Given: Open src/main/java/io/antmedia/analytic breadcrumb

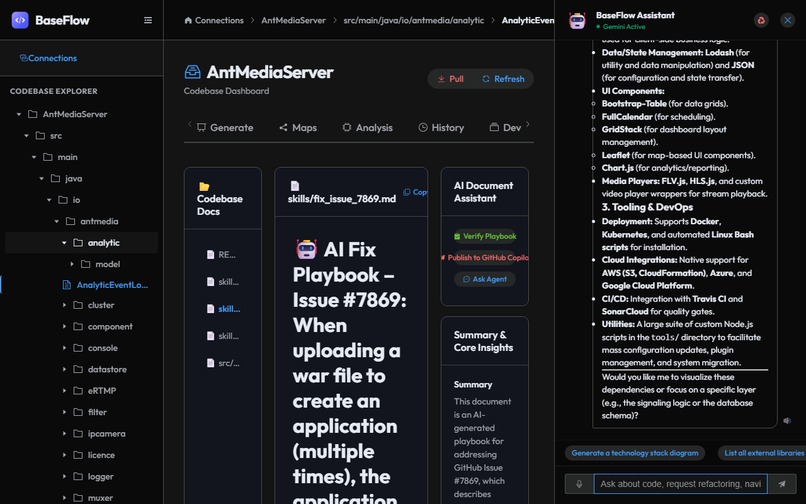Looking at the screenshot, I should pyautogui.click(x=414, y=21).
